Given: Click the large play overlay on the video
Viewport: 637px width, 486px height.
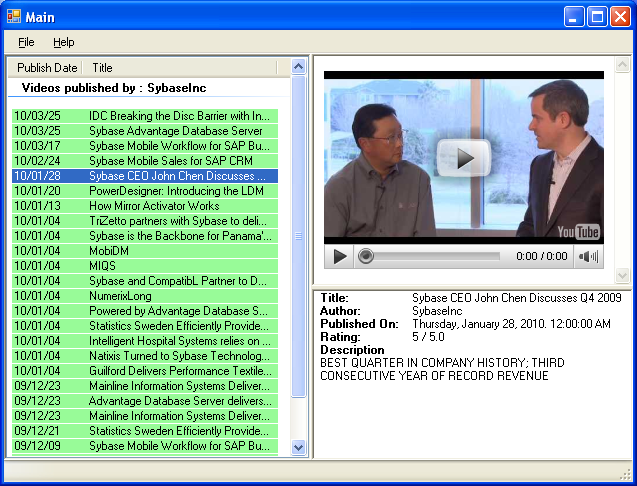Looking at the screenshot, I should [464, 158].
